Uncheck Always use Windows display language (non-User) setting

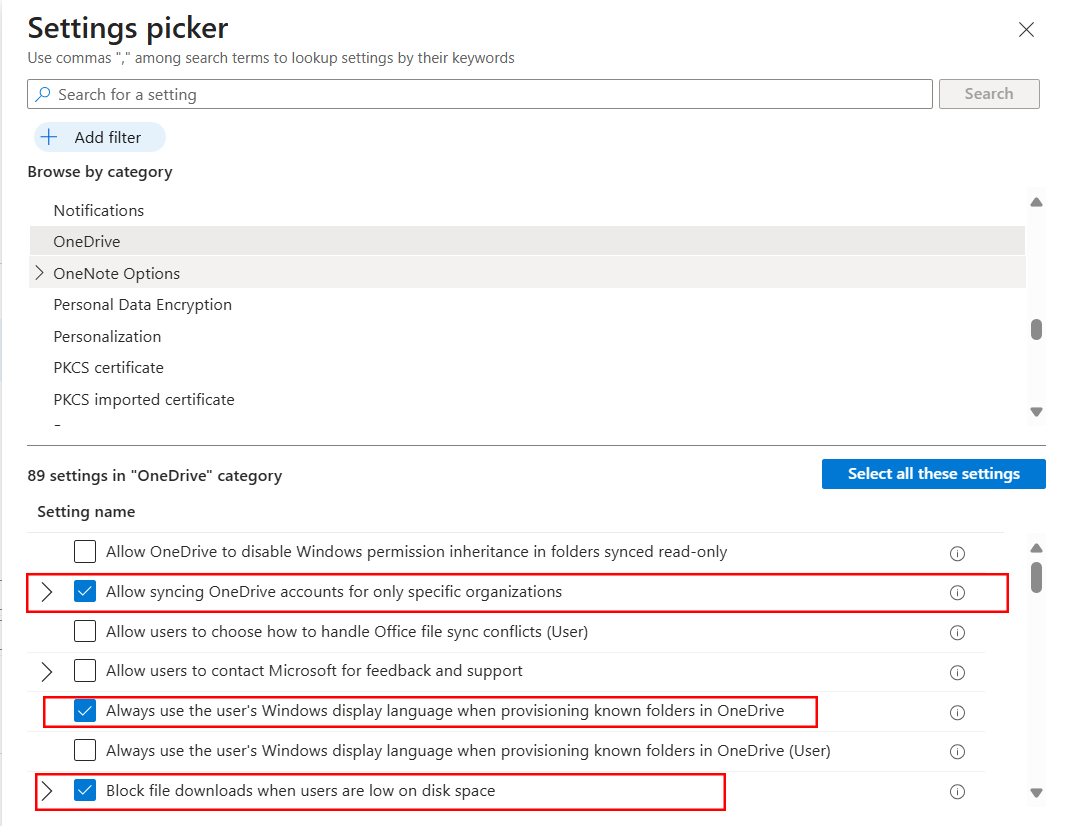pos(85,711)
